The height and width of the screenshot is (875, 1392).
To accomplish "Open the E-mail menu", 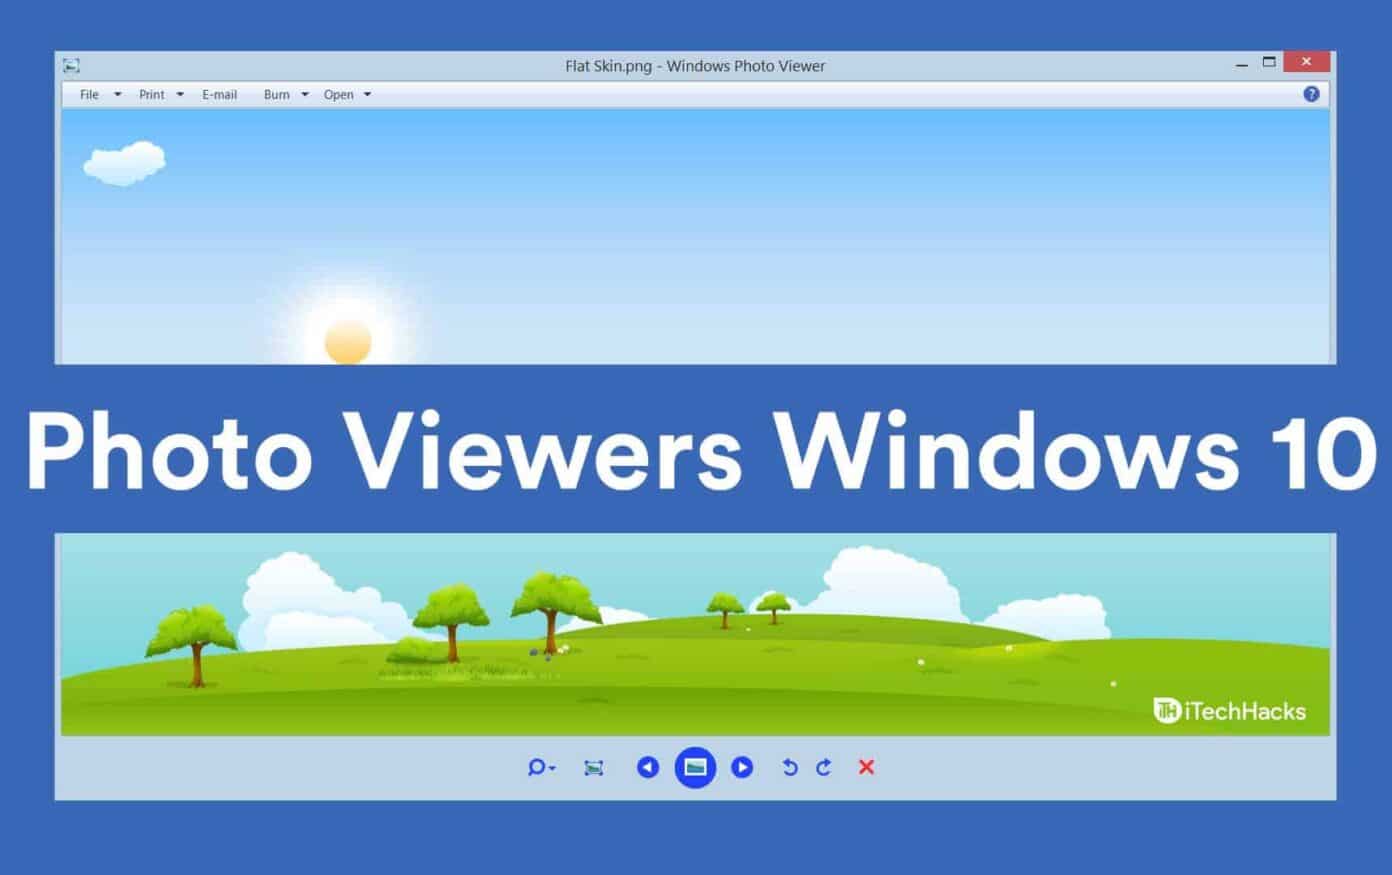I will [219, 94].
